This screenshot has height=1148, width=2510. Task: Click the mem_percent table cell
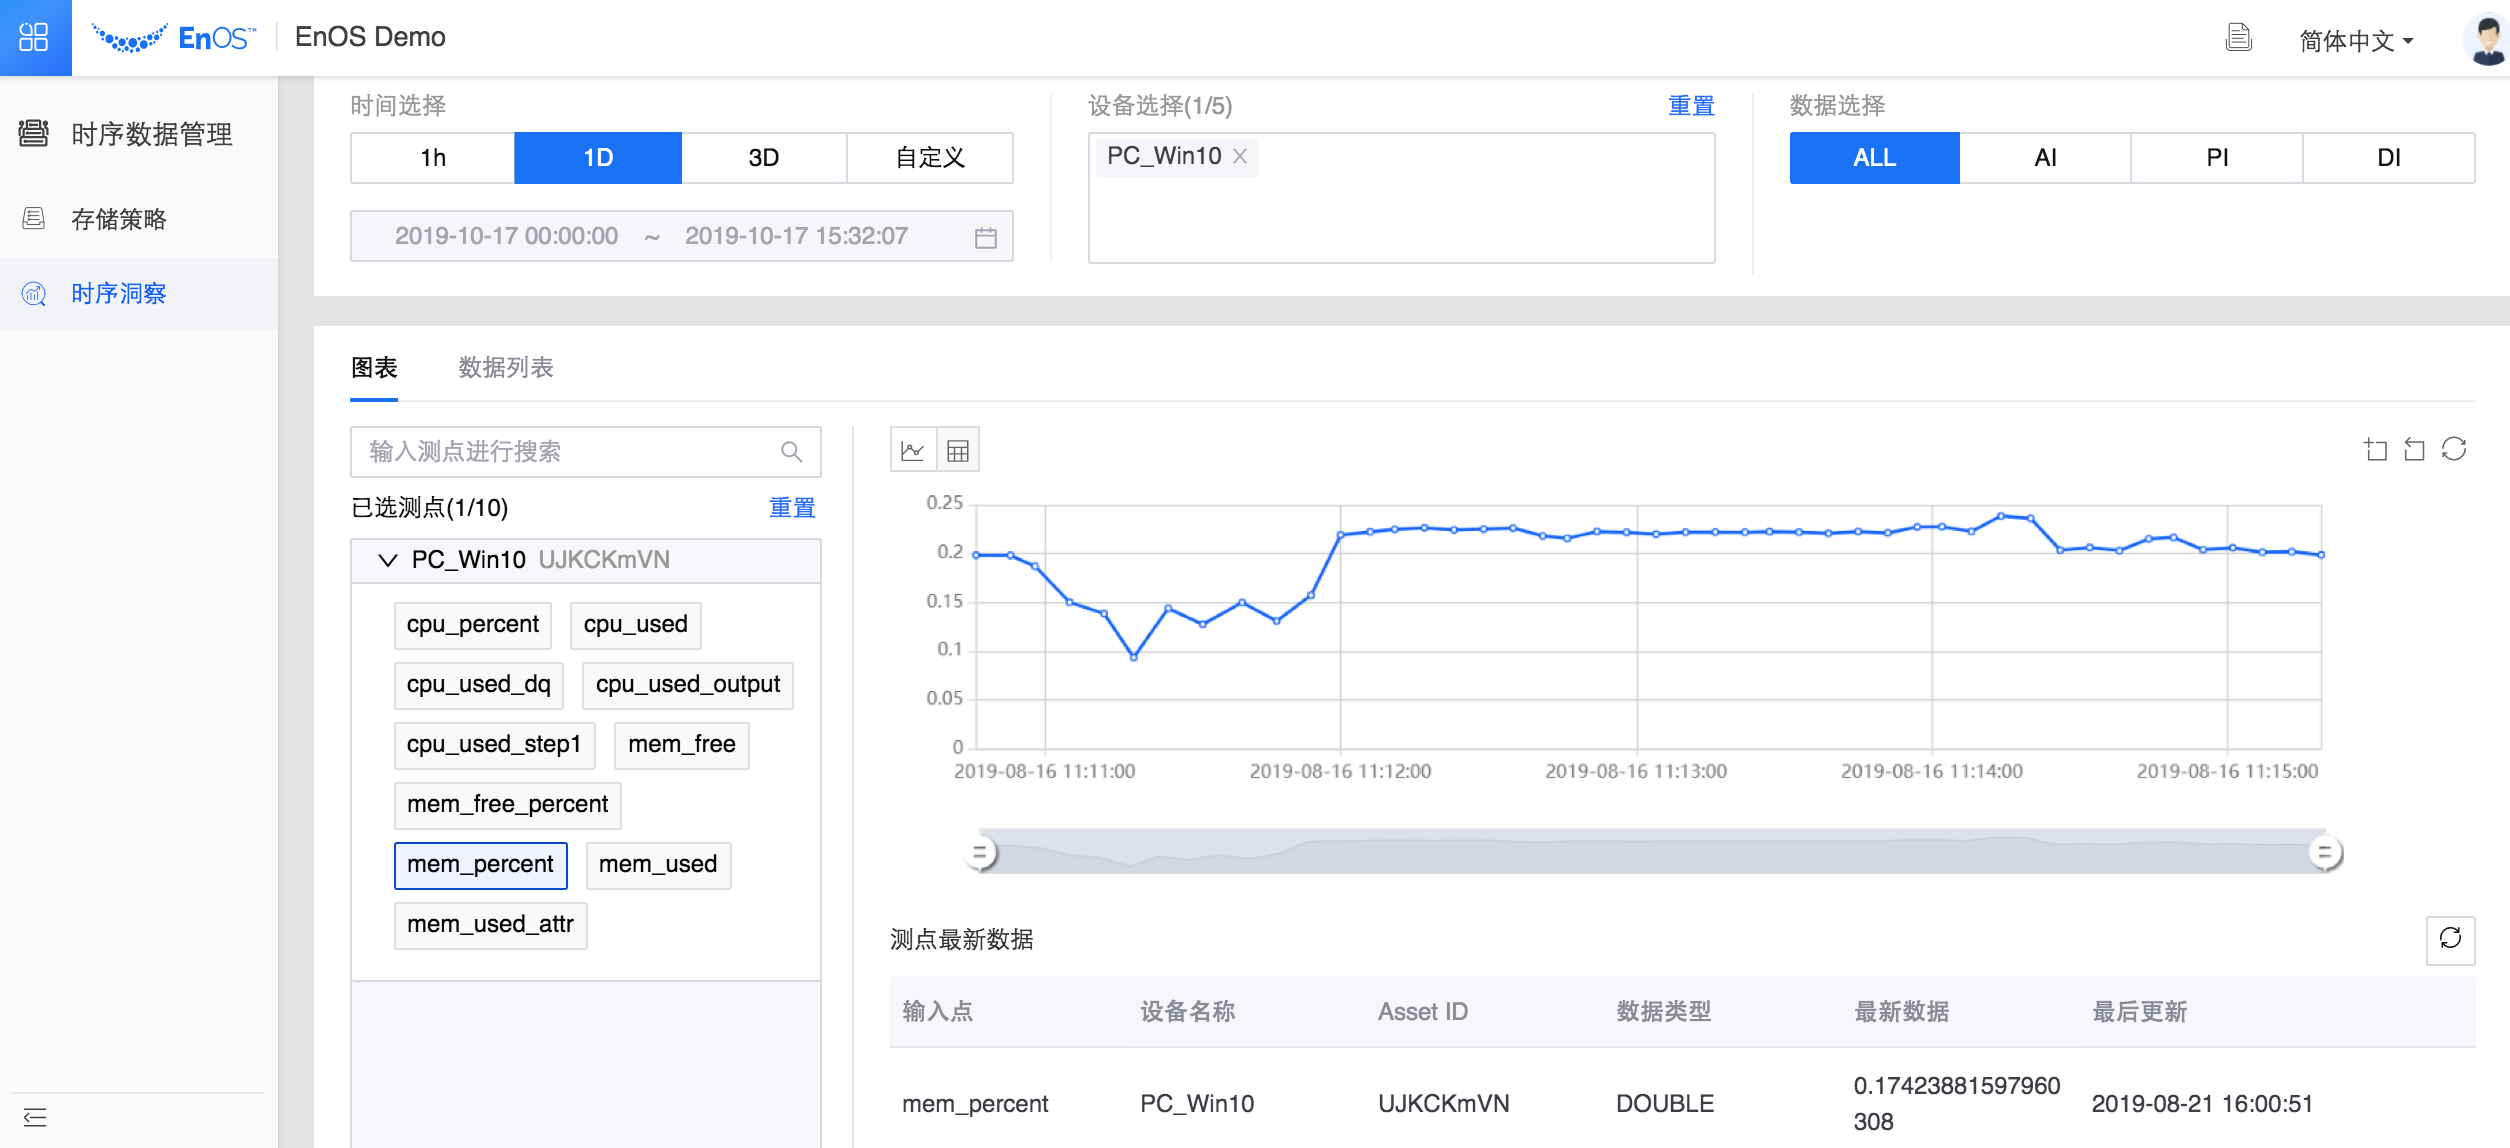pos(975,1104)
